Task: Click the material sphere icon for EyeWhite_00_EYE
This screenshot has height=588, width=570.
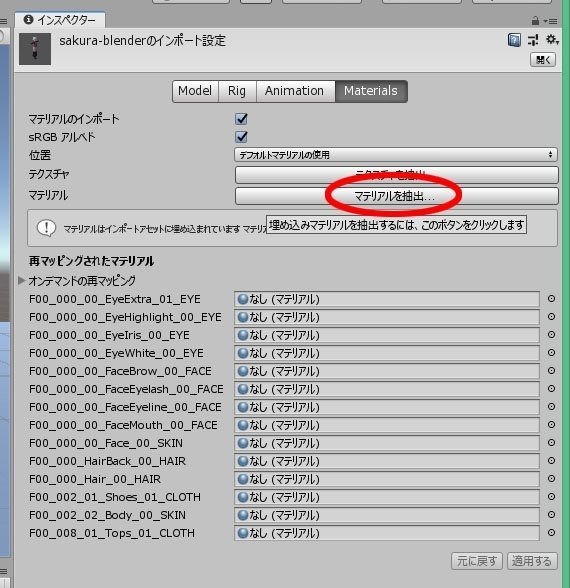Action: tap(243, 353)
